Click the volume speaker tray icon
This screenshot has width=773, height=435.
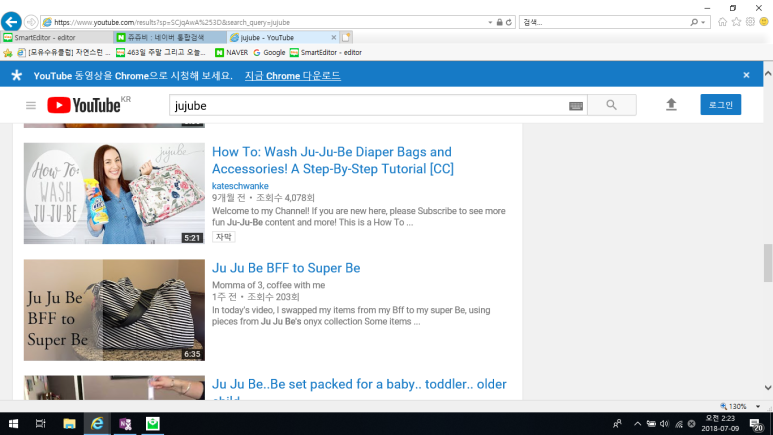pos(665,424)
